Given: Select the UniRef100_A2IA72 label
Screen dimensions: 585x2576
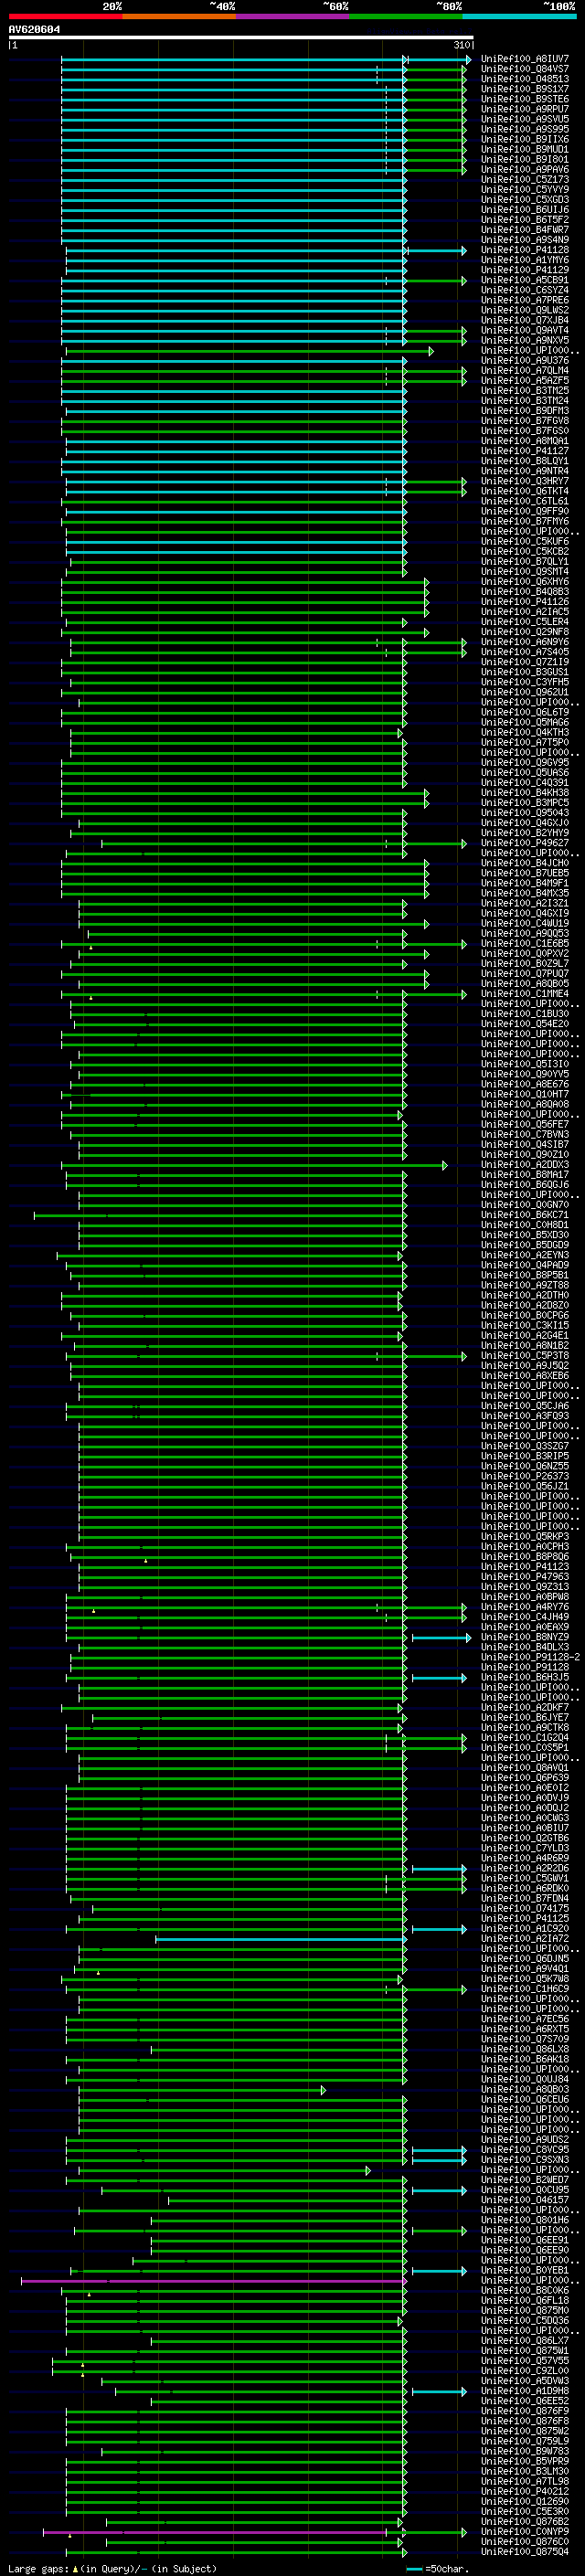Looking at the screenshot, I should click(524, 1938).
